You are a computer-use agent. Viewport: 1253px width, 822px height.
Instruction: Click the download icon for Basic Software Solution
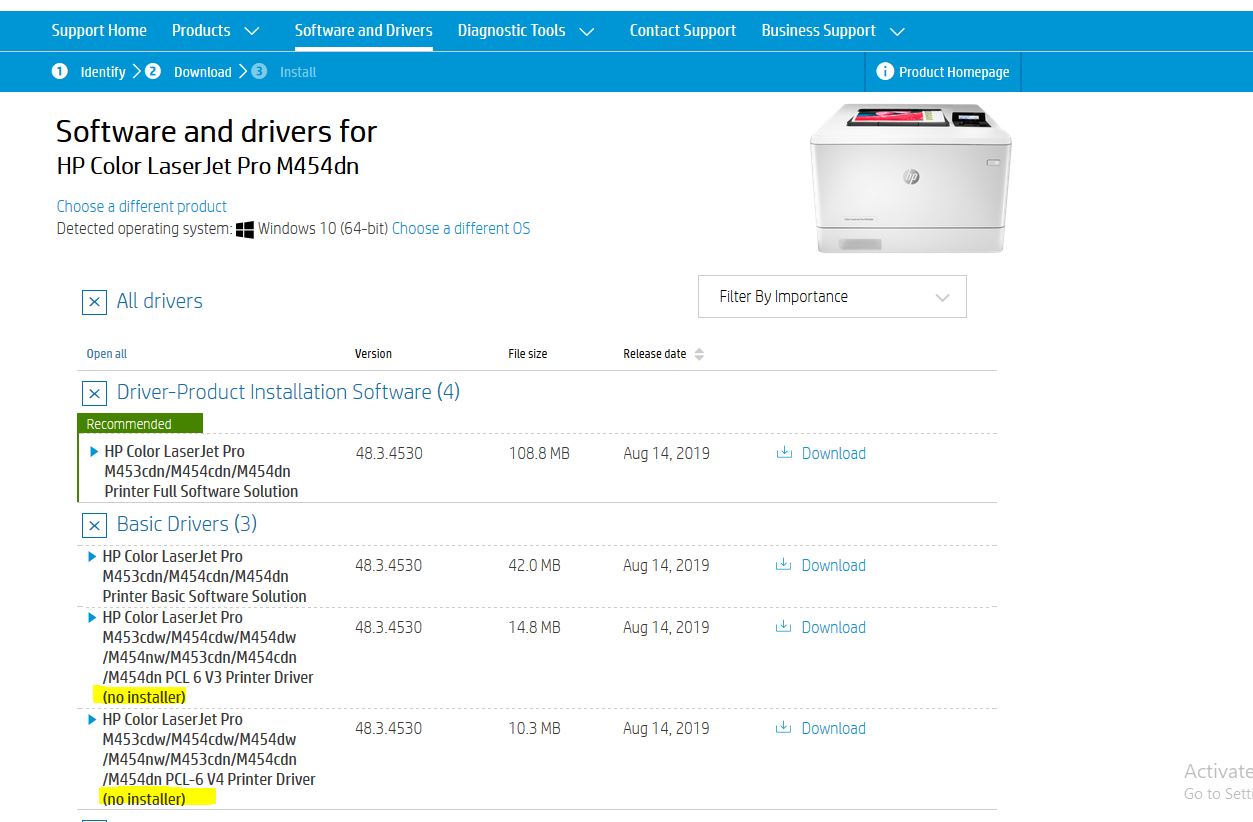click(x=785, y=565)
